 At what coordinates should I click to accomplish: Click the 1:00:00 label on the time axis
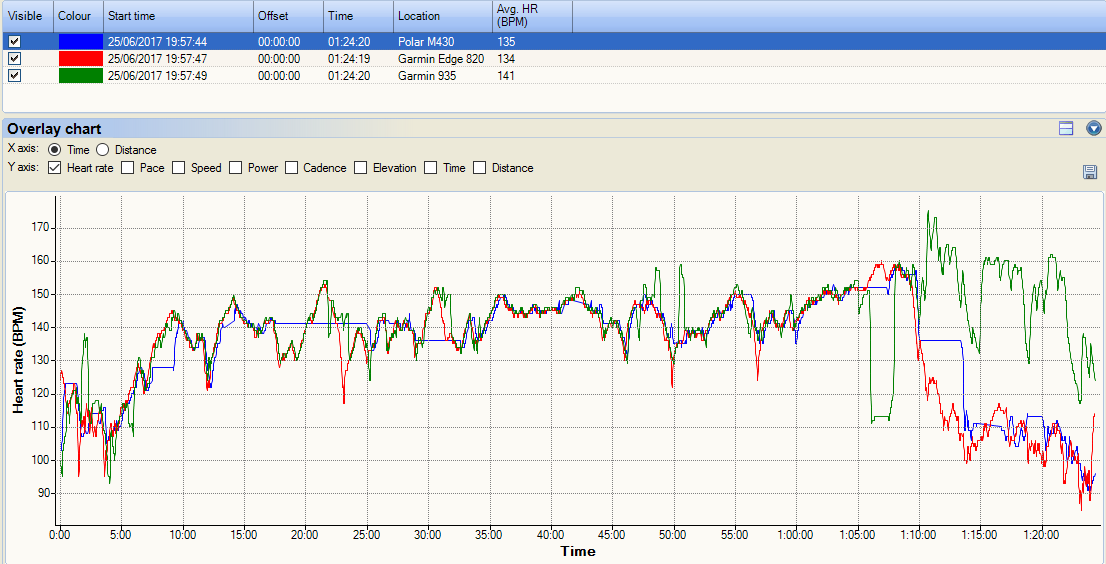coord(796,535)
